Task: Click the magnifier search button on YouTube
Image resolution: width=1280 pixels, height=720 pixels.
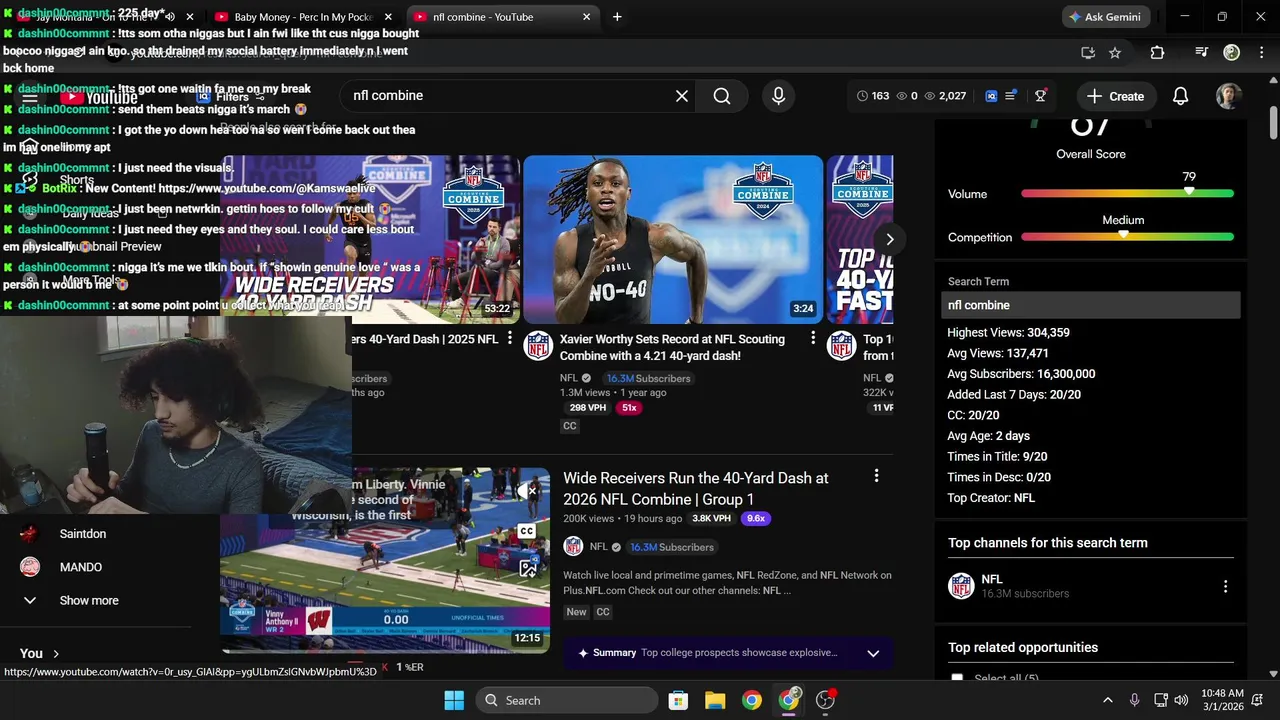Action: pos(722,96)
